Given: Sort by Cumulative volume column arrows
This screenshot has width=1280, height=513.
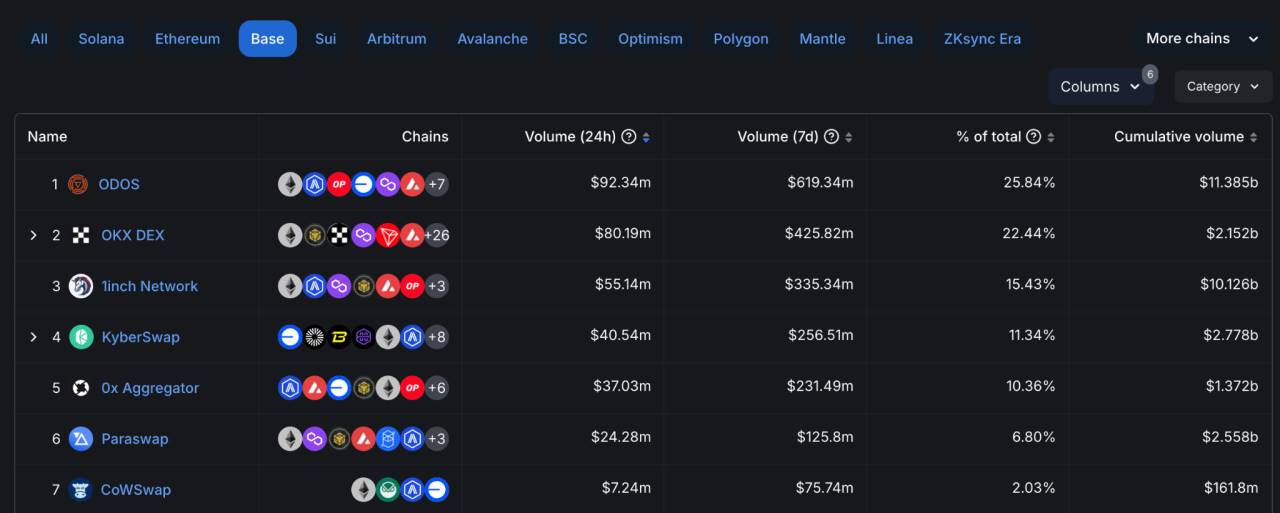Looking at the screenshot, I should click(1253, 137).
